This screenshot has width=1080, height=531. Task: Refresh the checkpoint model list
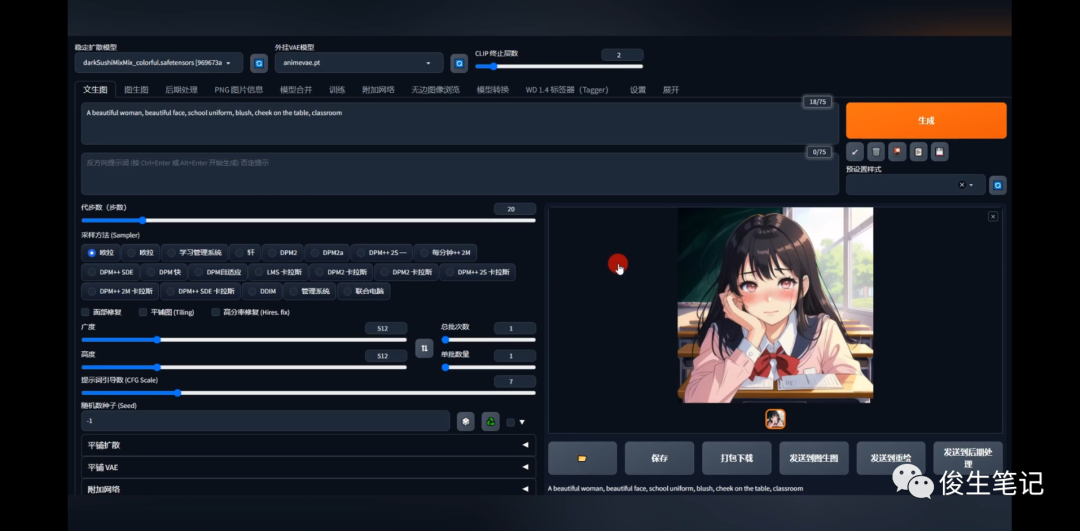pos(258,63)
